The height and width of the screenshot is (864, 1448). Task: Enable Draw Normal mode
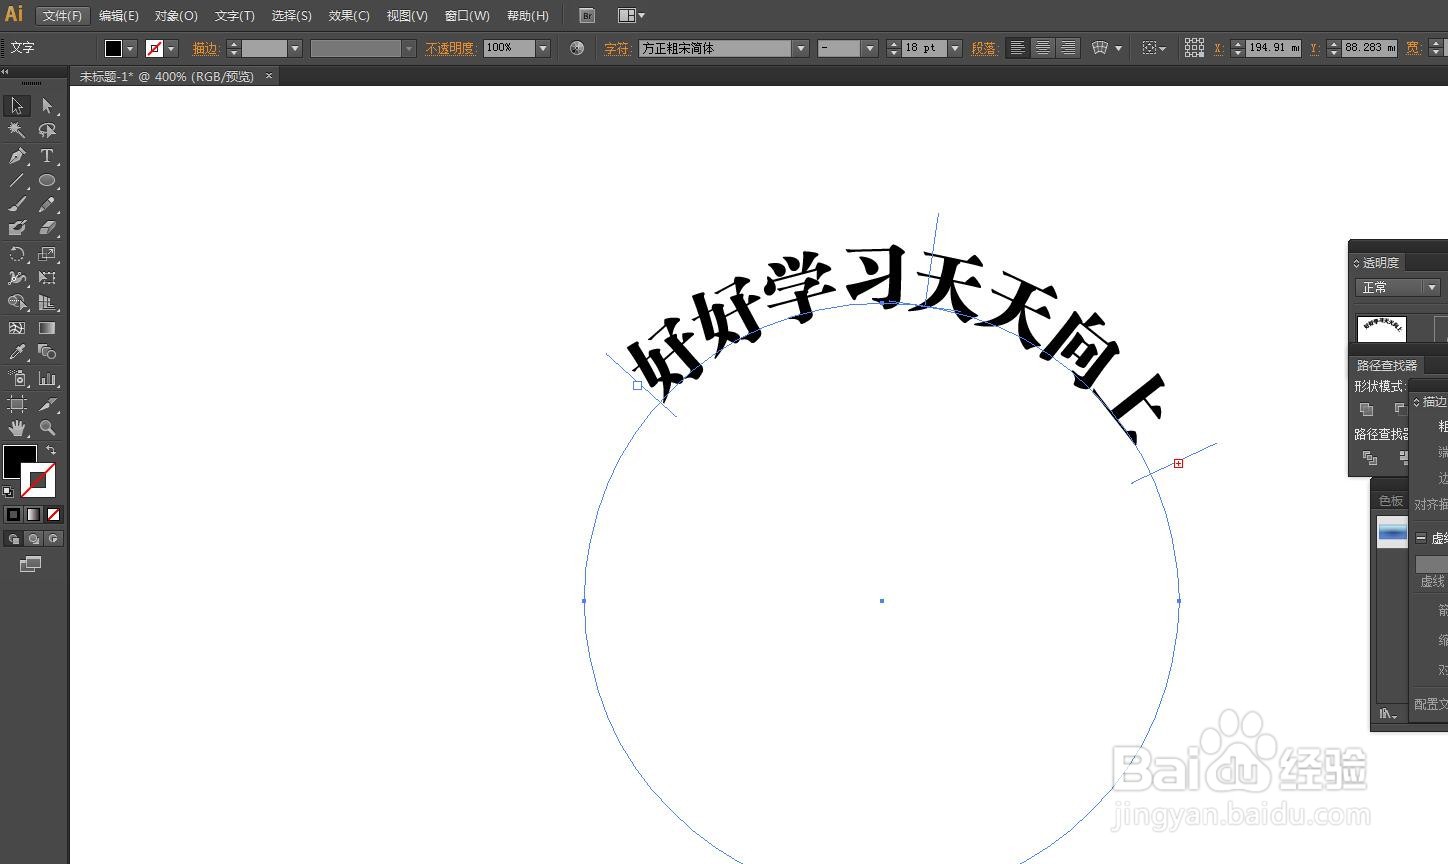pyautogui.click(x=13, y=539)
